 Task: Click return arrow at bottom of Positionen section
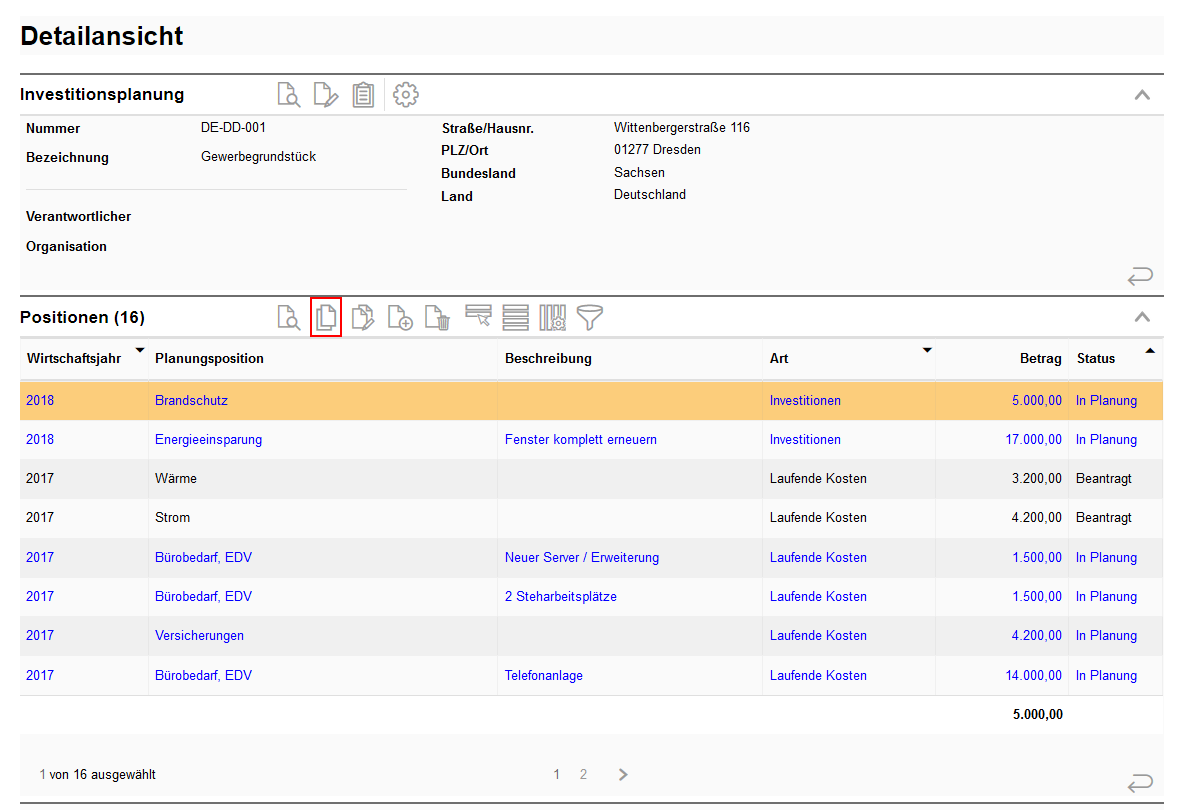point(1140,783)
